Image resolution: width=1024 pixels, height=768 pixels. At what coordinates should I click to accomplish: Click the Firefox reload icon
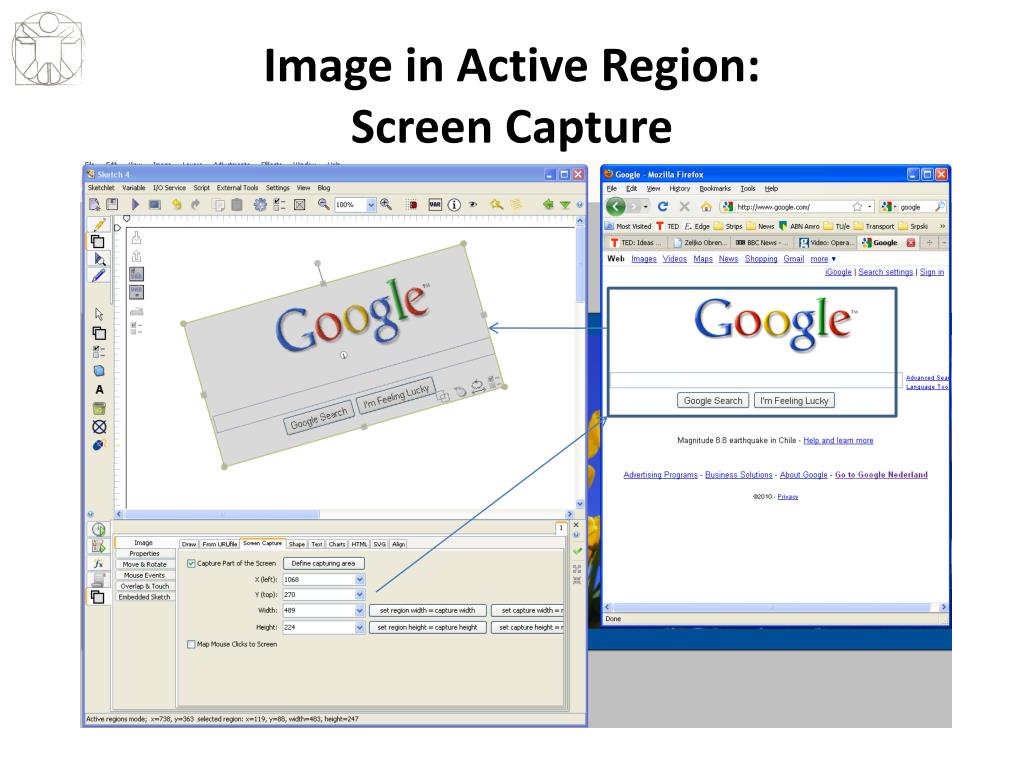click(x=663, y=206)
